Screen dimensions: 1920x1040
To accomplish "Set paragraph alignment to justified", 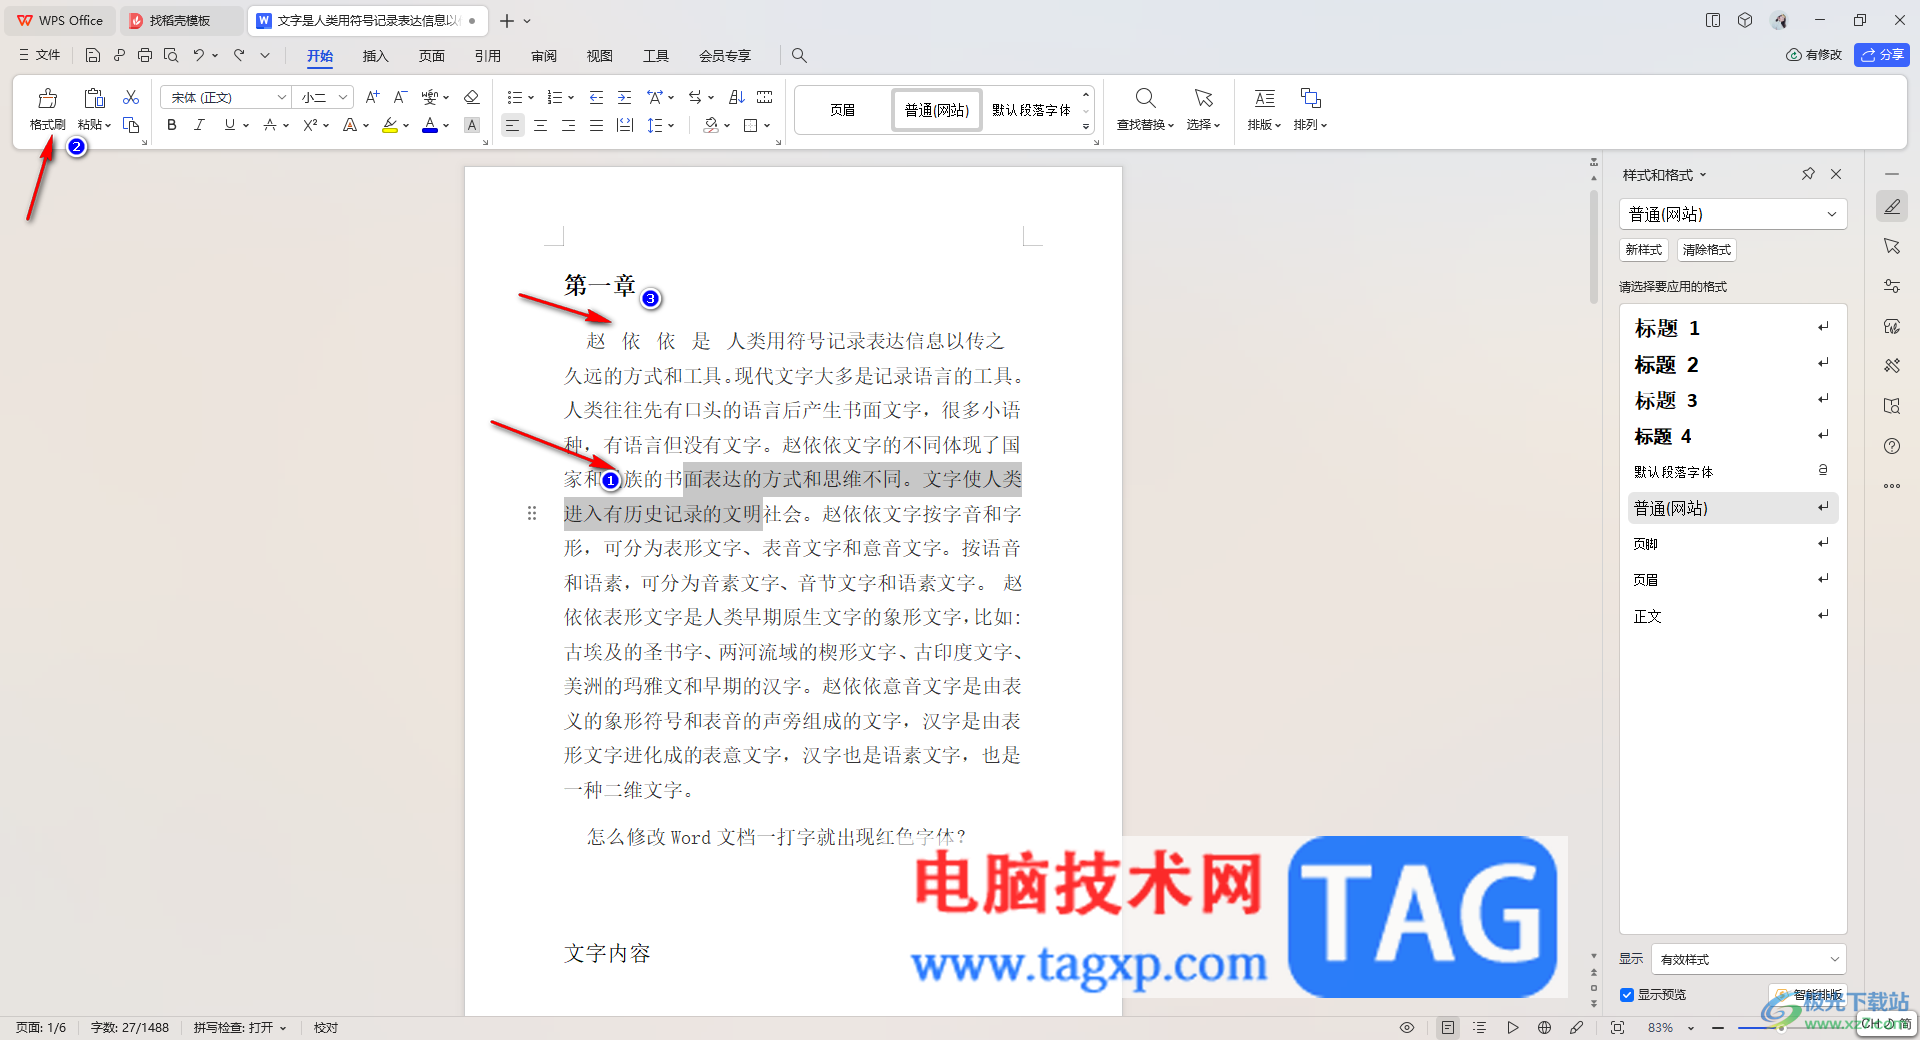I will 597,125.
